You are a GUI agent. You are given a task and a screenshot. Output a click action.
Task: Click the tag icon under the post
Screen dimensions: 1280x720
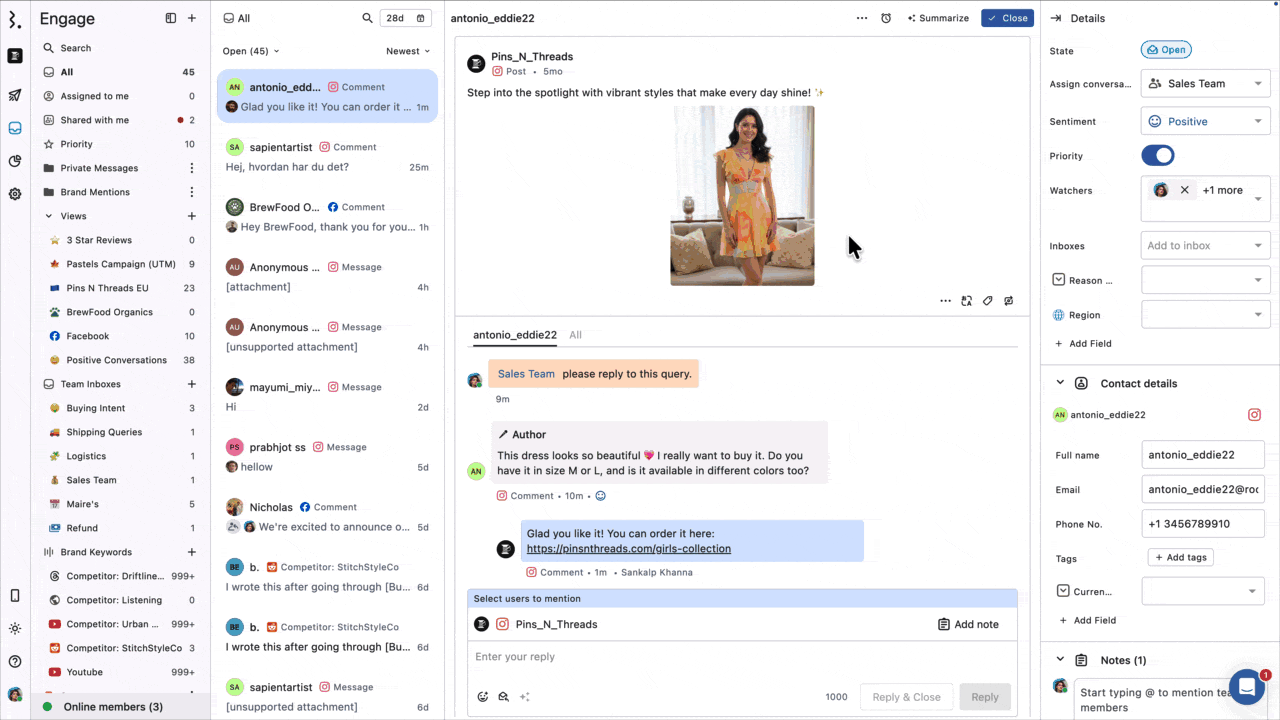(987, 301)
